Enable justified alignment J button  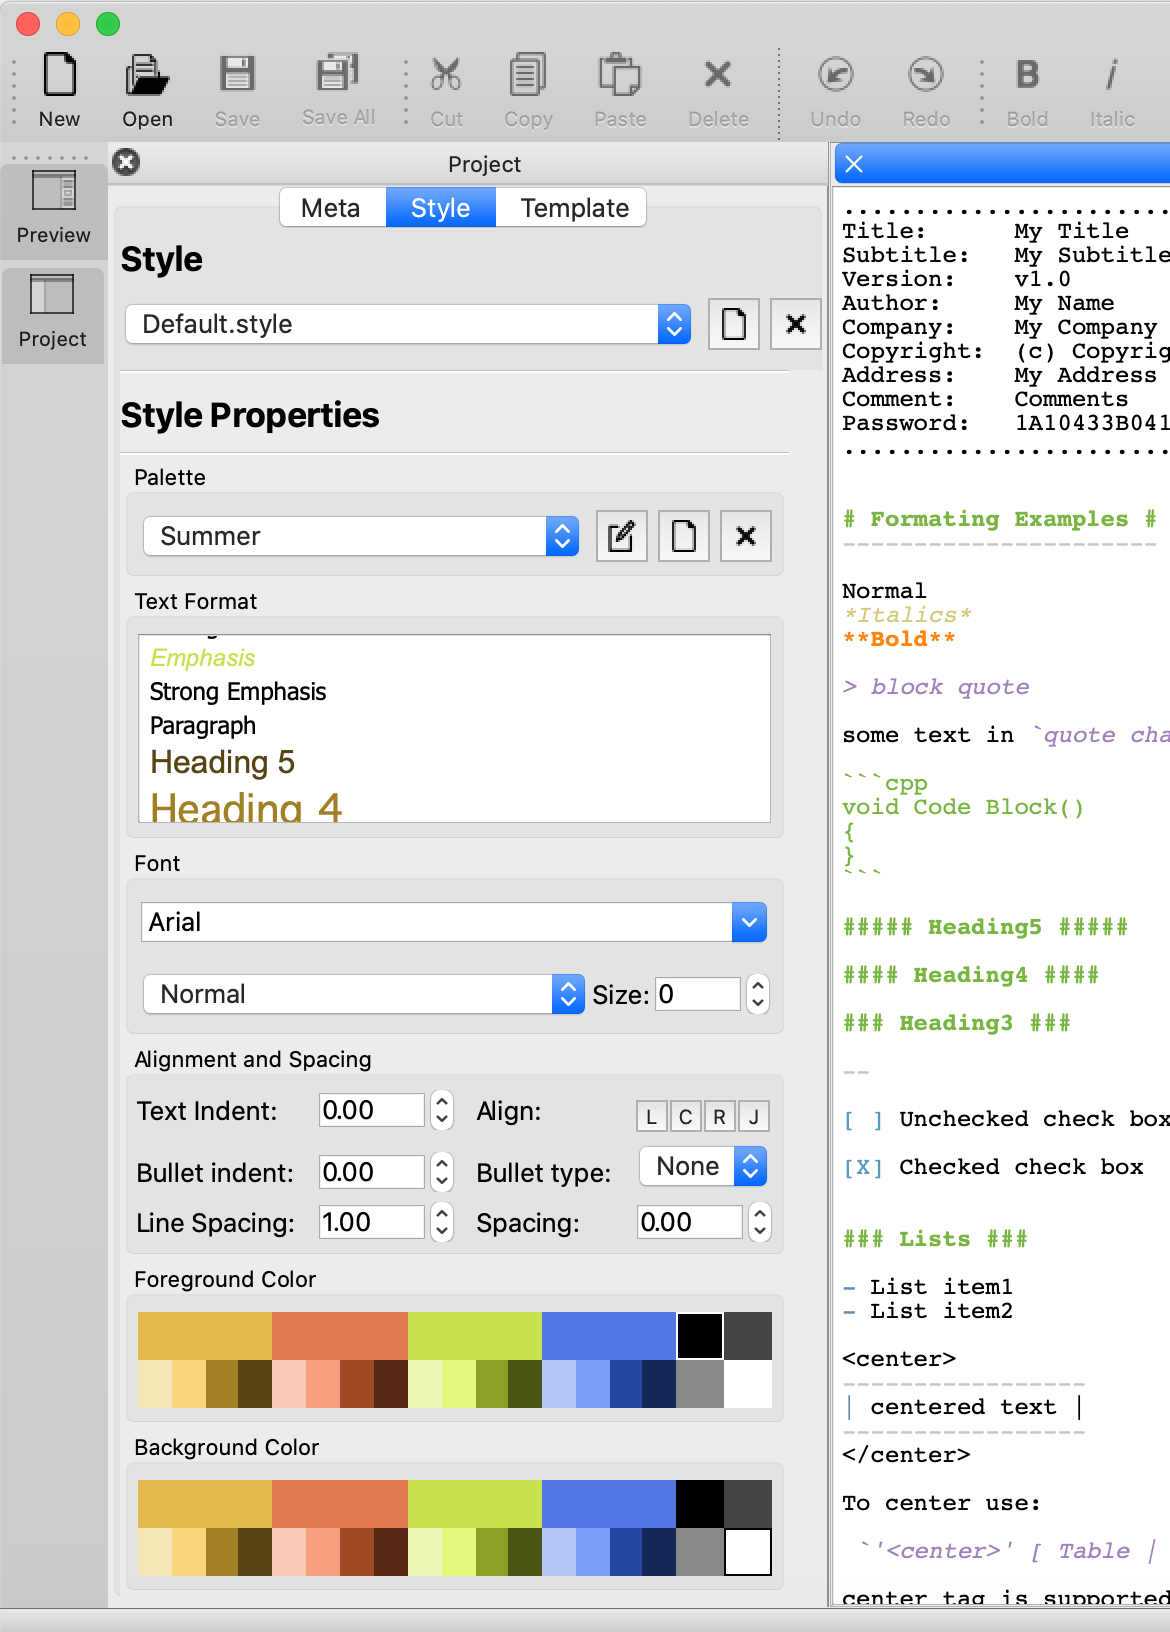753,1117
